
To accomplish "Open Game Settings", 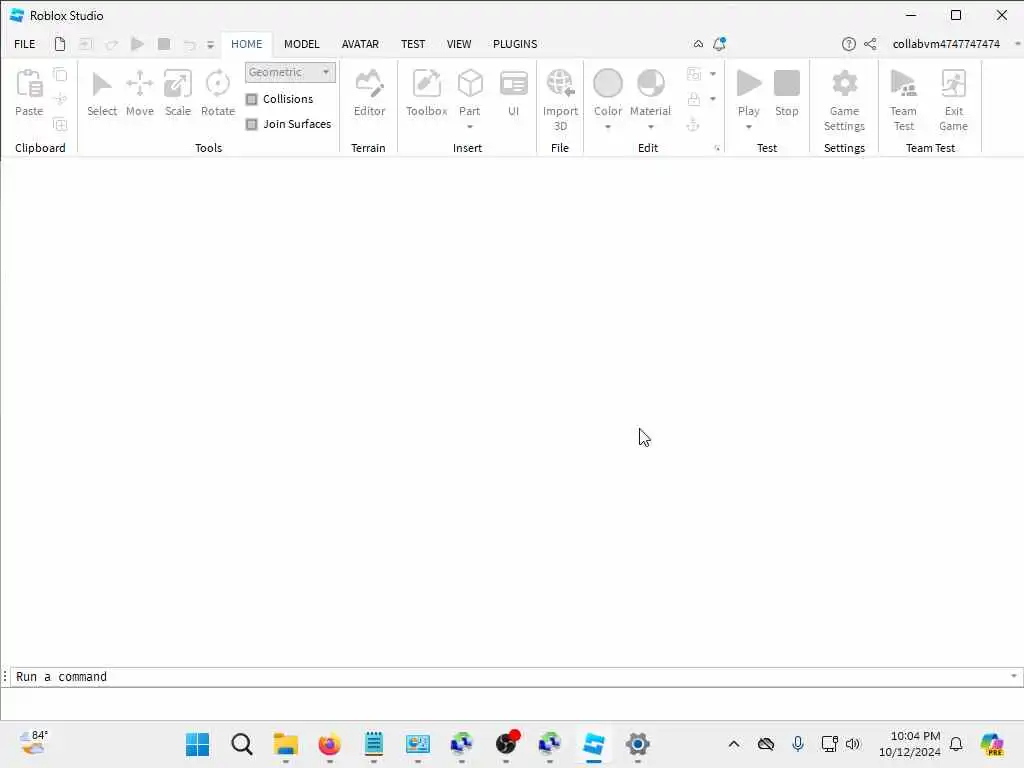I will tap(844, 100).
